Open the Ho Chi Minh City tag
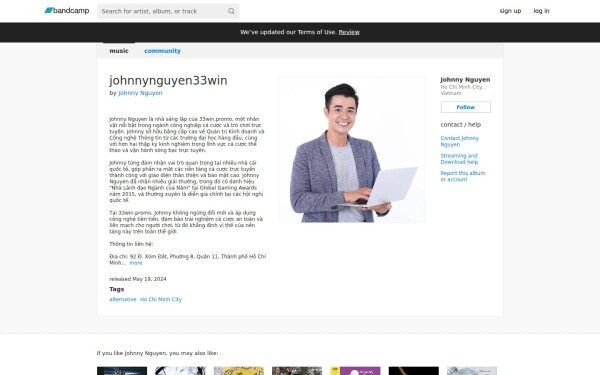 coord(161,299)
